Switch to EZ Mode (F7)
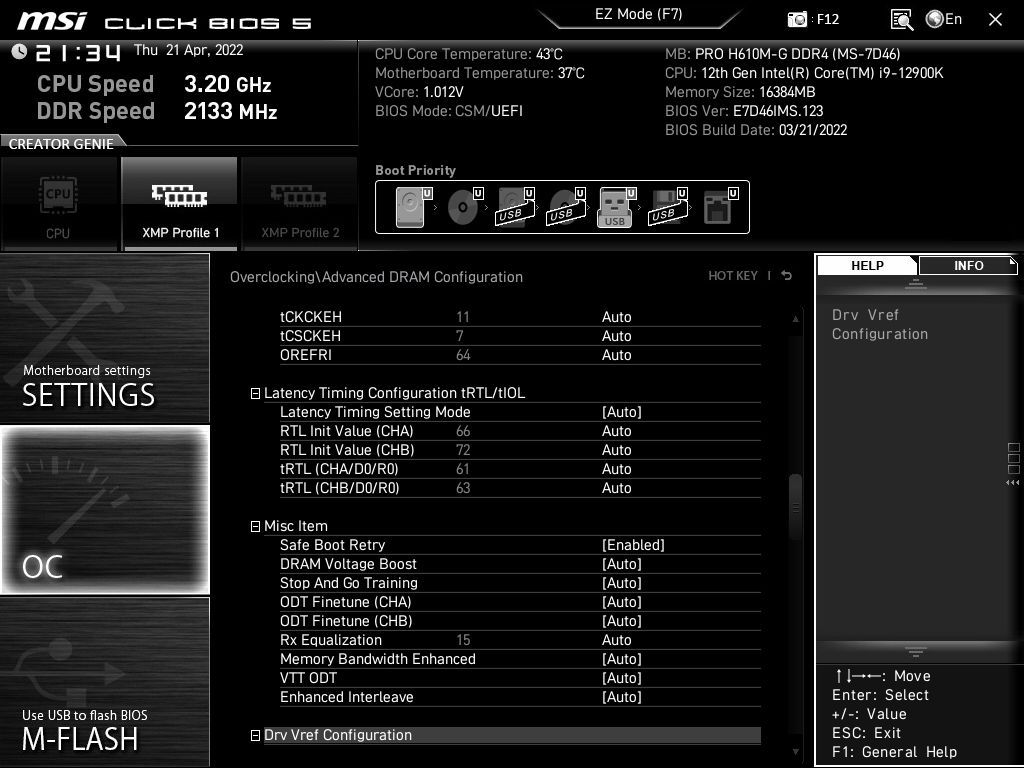 (x=639, y=14)
